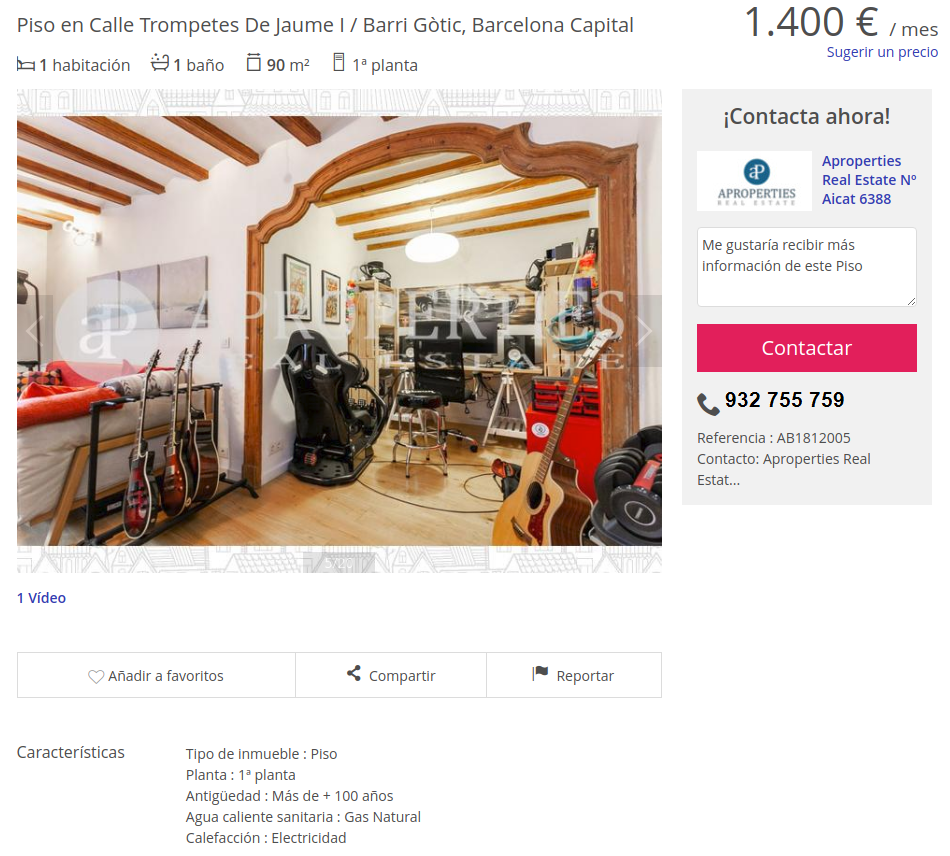The width and height of the screenshot is (950, 856).
Task: Open the 1 Vídeo link
Action: (41, 598)
